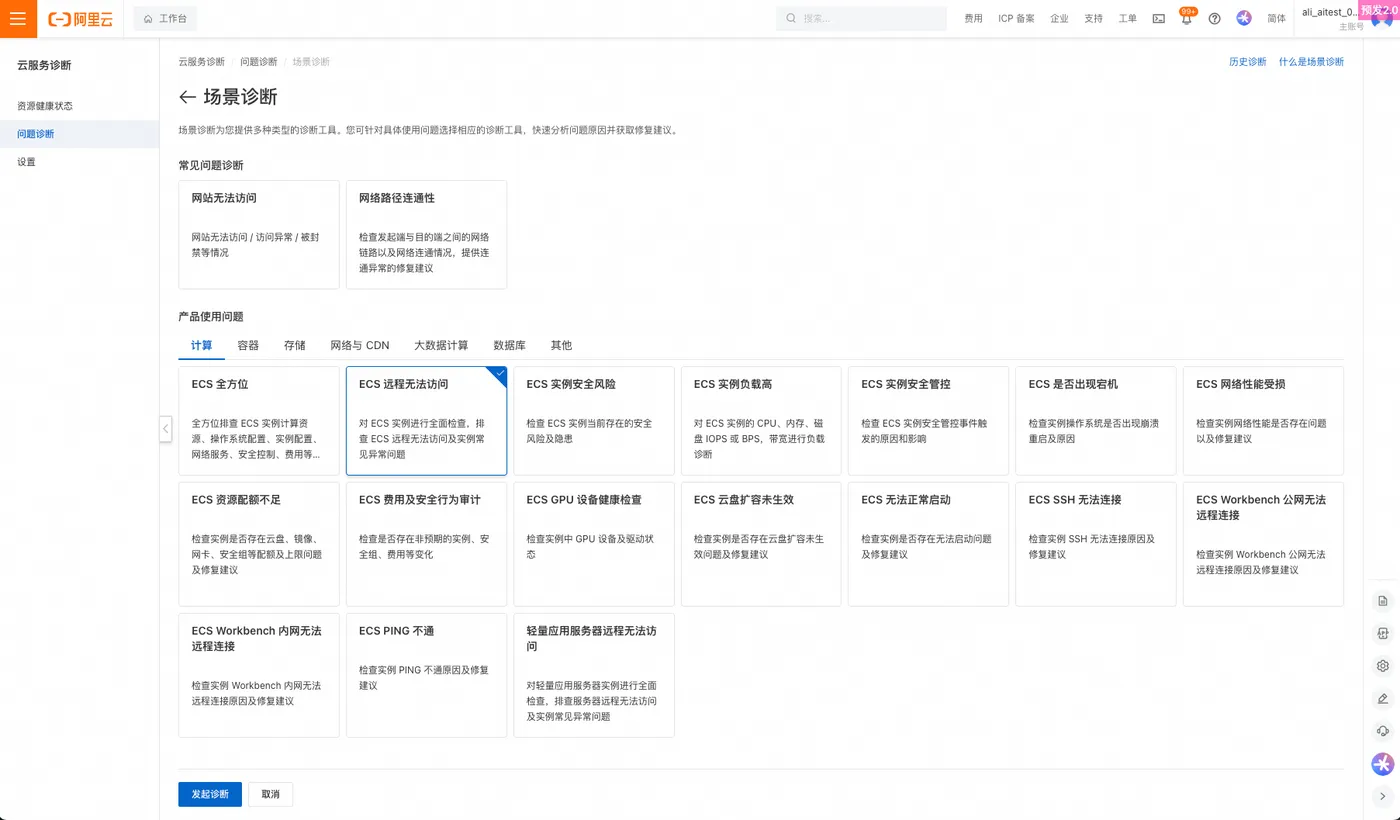Switch to the 网络与 CDN tab
The width and height of the screenshot is (1400, 820).
pos(360,346)
